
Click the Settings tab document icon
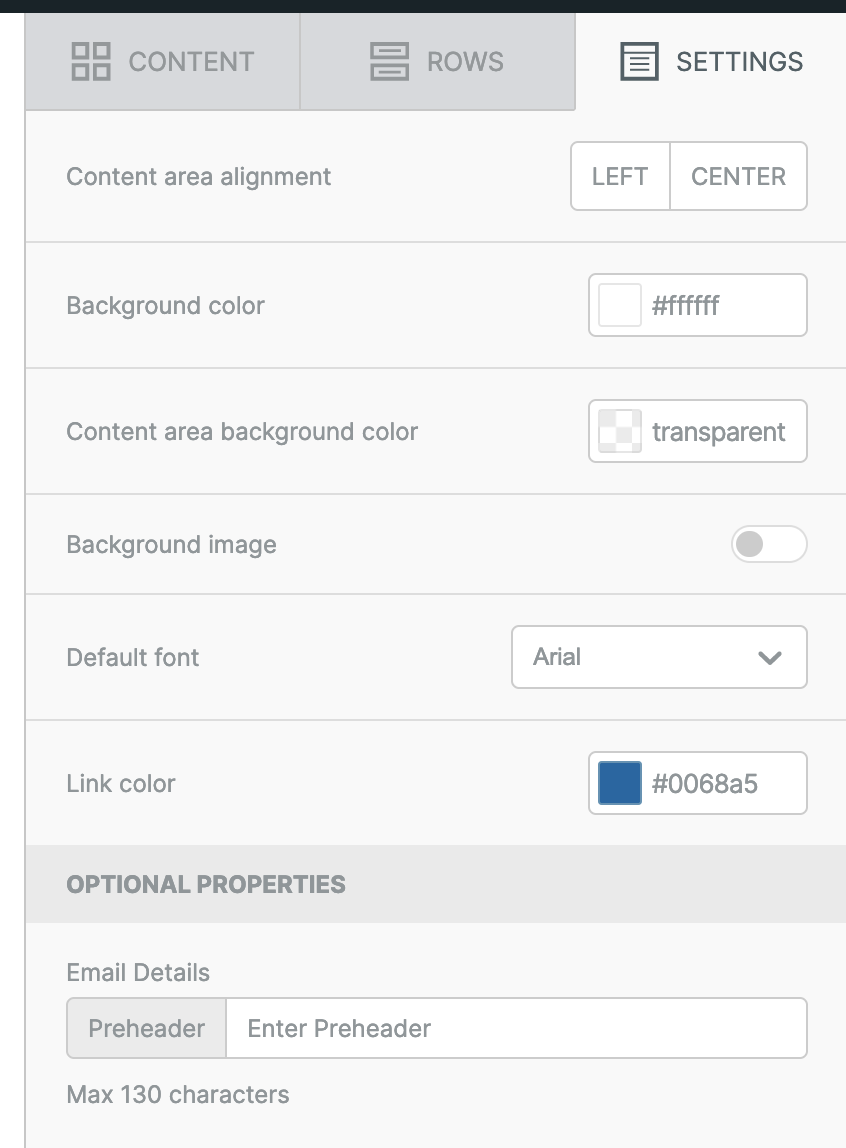tap(639, 62)
